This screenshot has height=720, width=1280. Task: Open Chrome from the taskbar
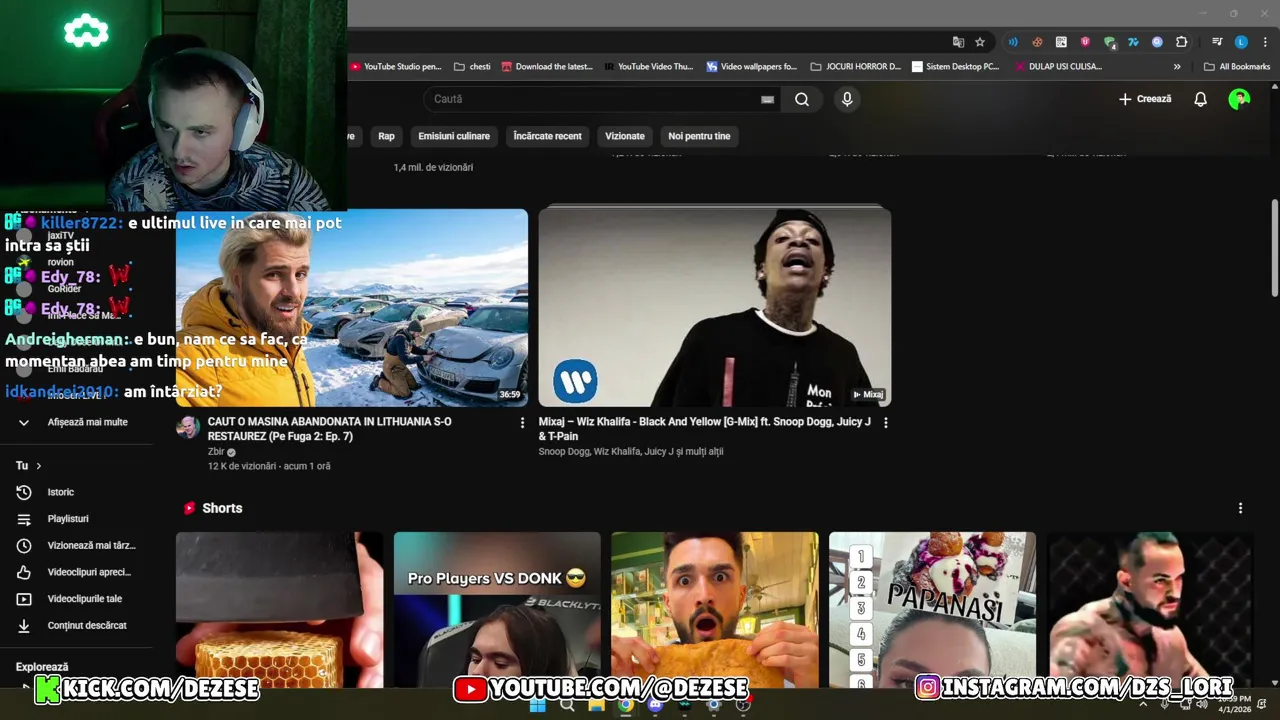[x=625, y=705]
